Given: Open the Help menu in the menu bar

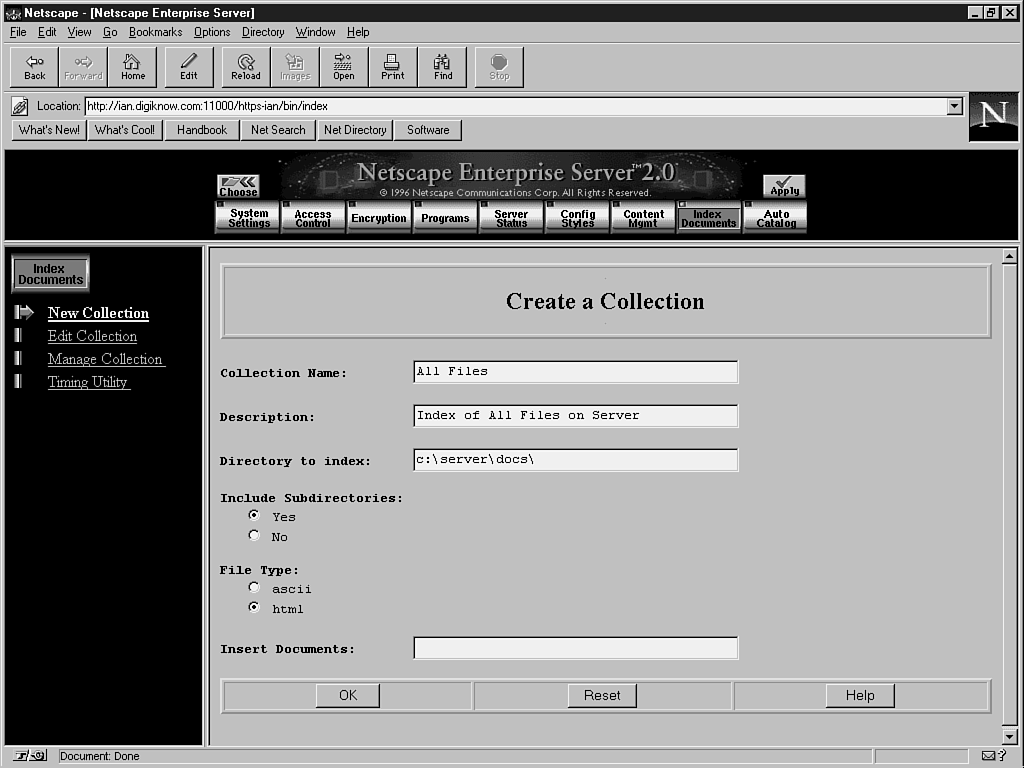Looking at the screenshot, I should [x=358, y=32].
